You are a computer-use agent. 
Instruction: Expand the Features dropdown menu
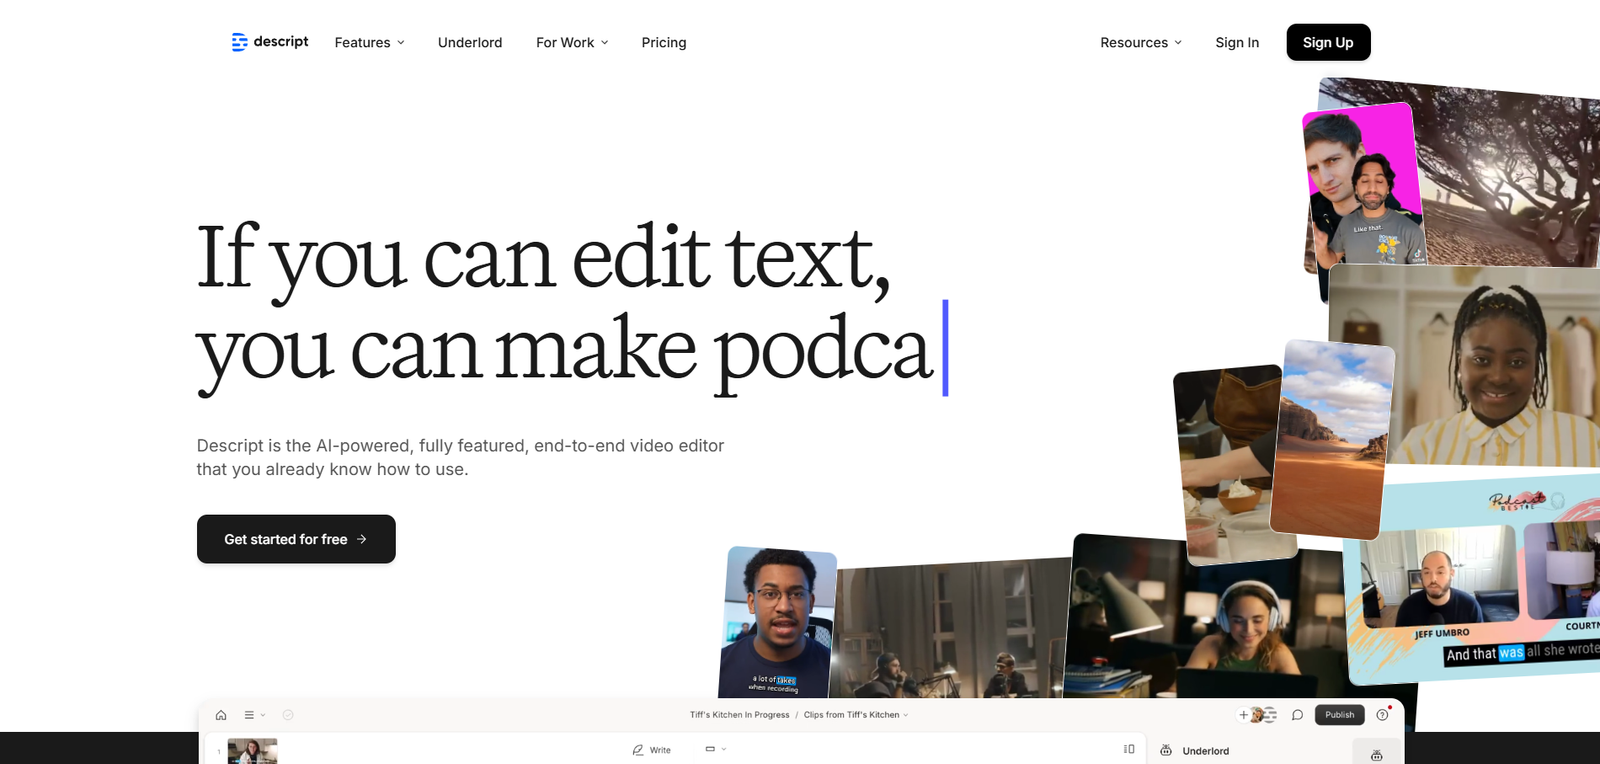369,42
